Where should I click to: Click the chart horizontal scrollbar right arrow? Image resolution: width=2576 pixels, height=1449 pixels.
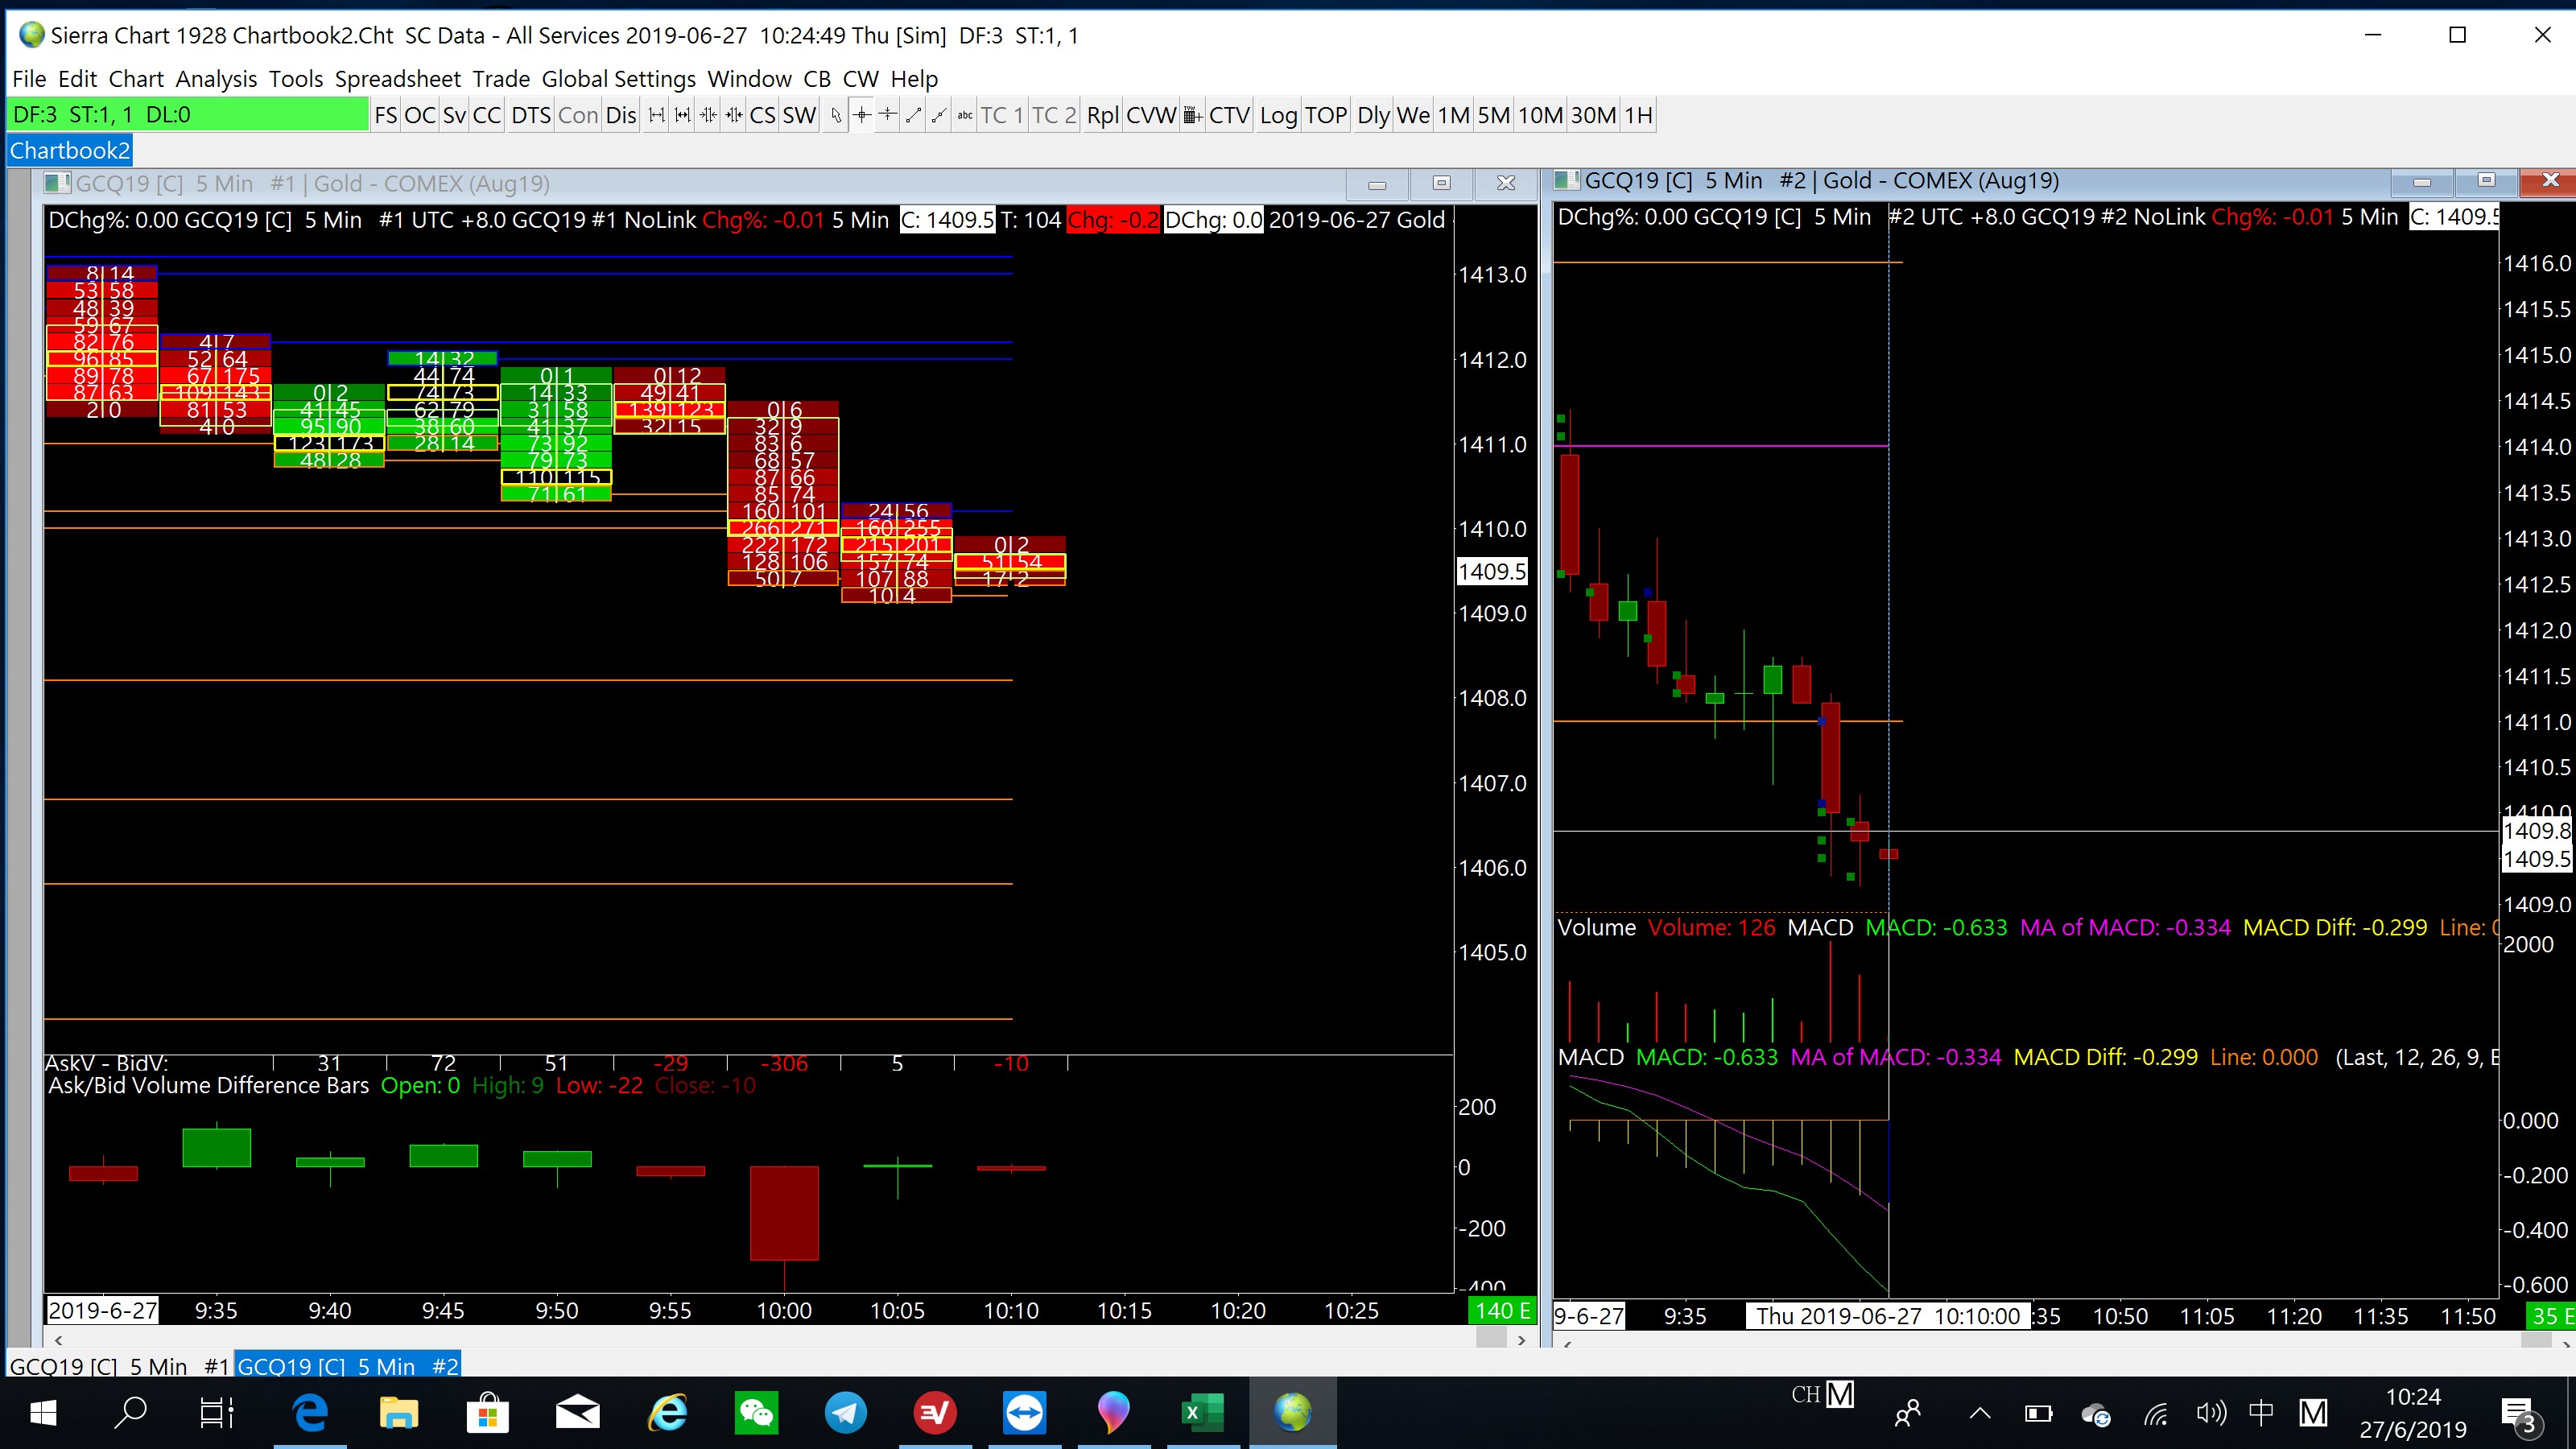coord(1521,1340)
